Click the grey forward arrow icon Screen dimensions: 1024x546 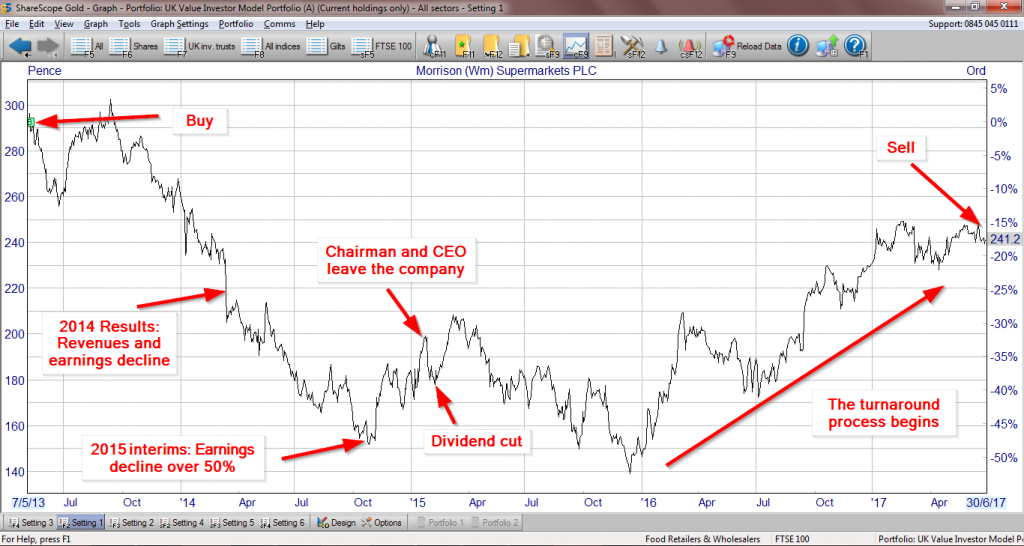pos(48,46)
